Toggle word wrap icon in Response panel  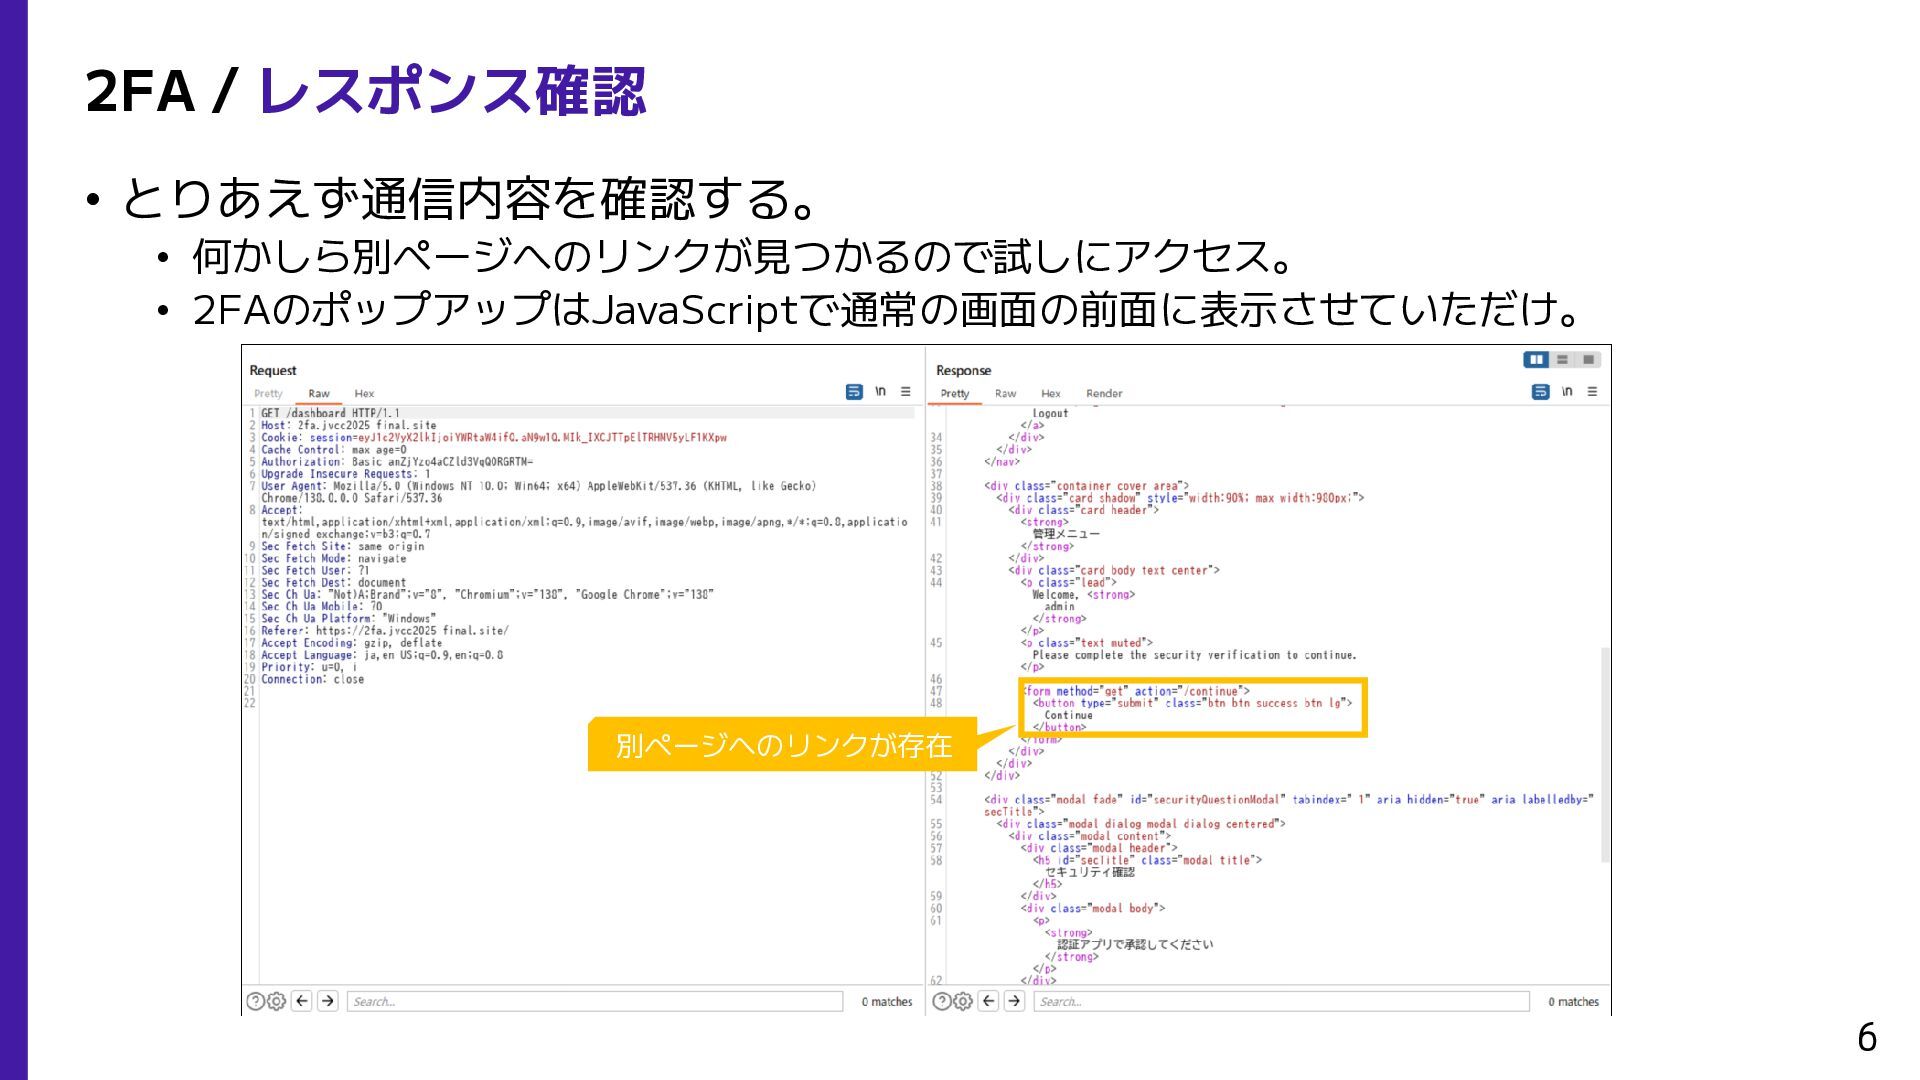coord(1540,392)
